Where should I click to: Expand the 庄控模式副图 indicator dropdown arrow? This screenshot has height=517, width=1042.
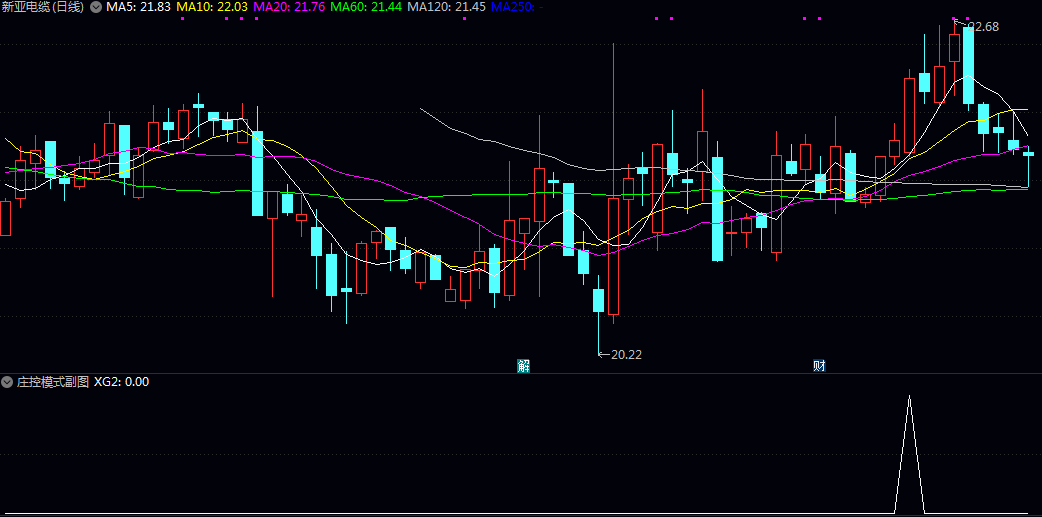7,382
